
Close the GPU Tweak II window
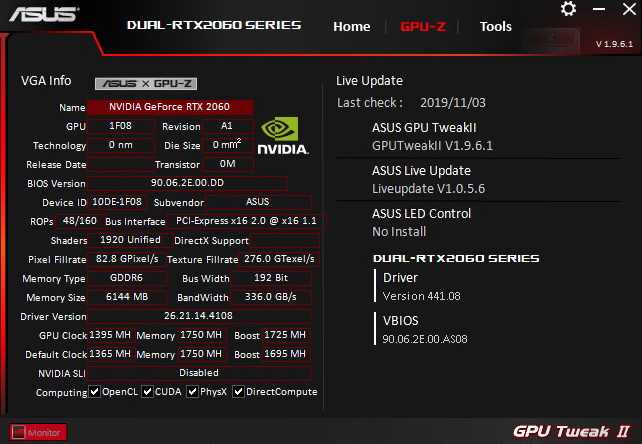coord(629,9)
